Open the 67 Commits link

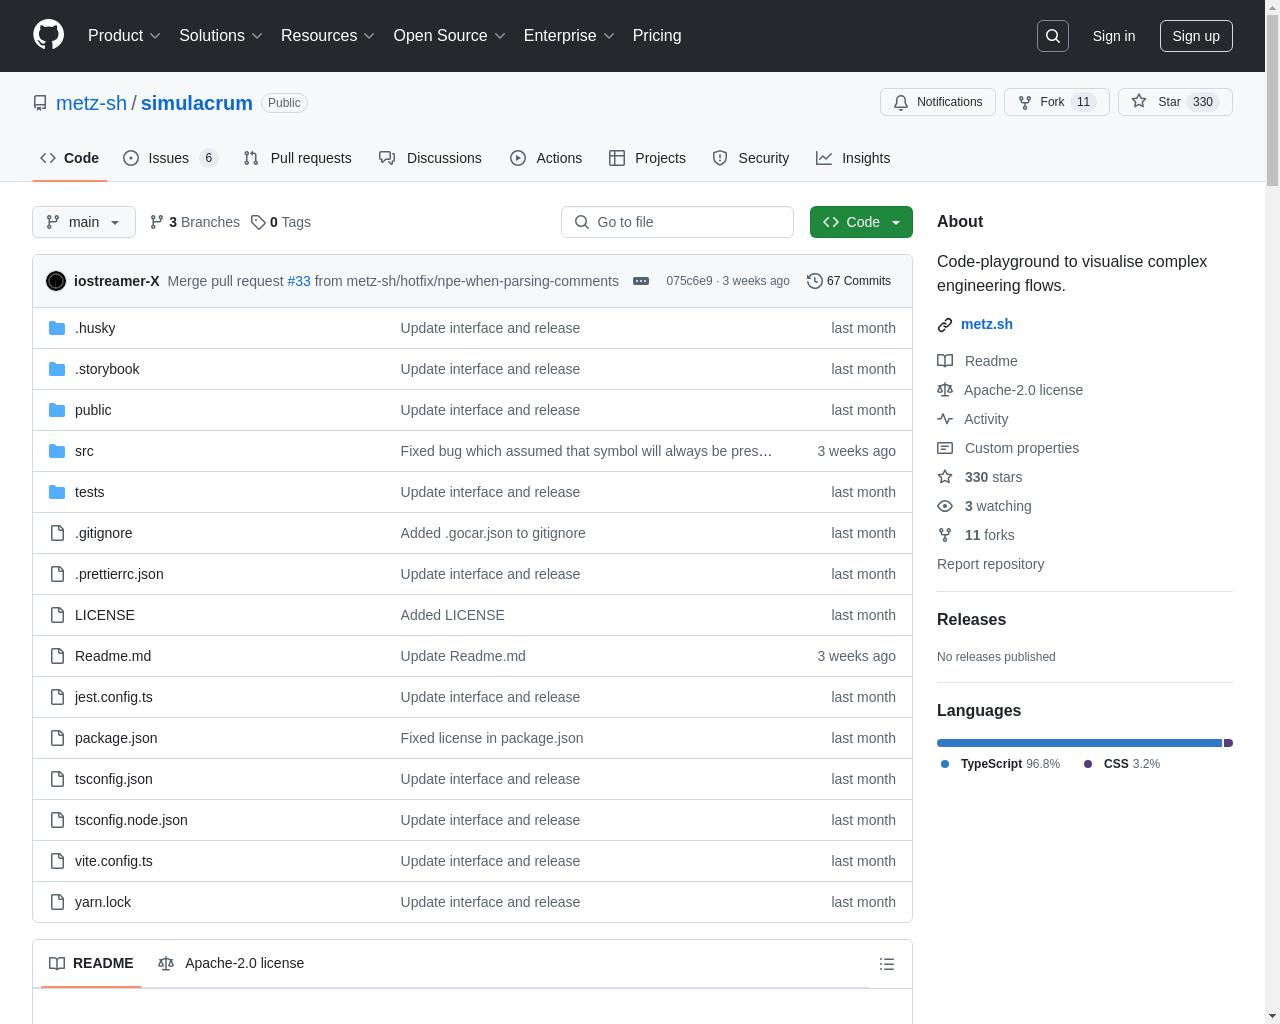[x=849, y=281]
